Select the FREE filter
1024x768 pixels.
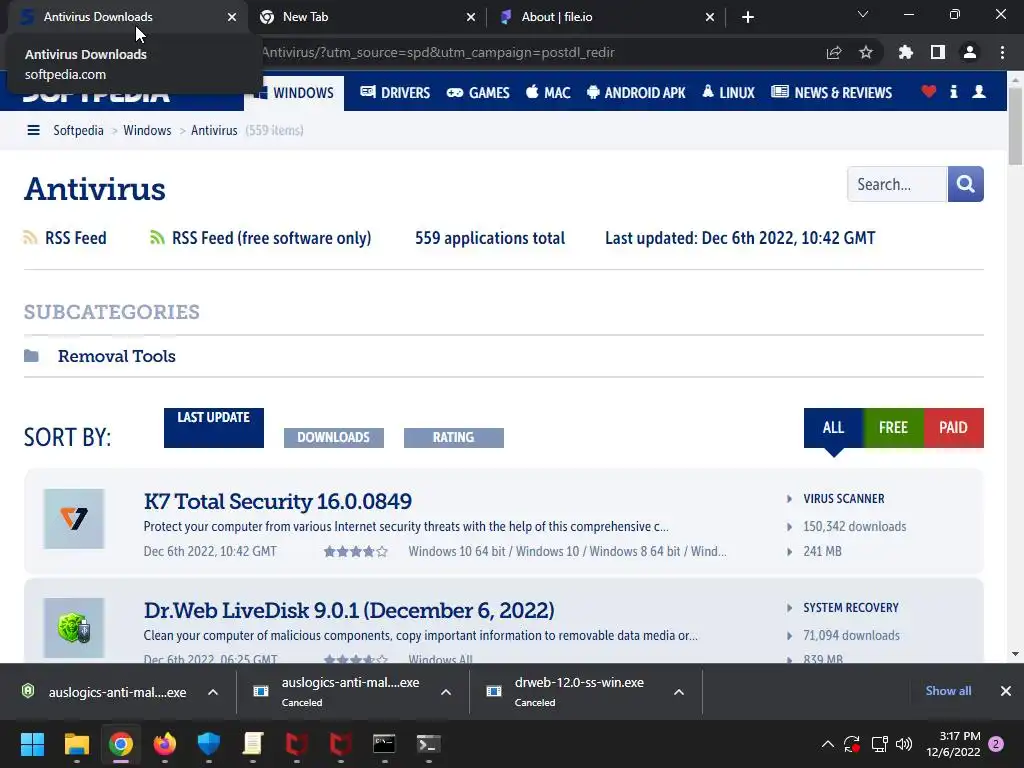[893, 428]
